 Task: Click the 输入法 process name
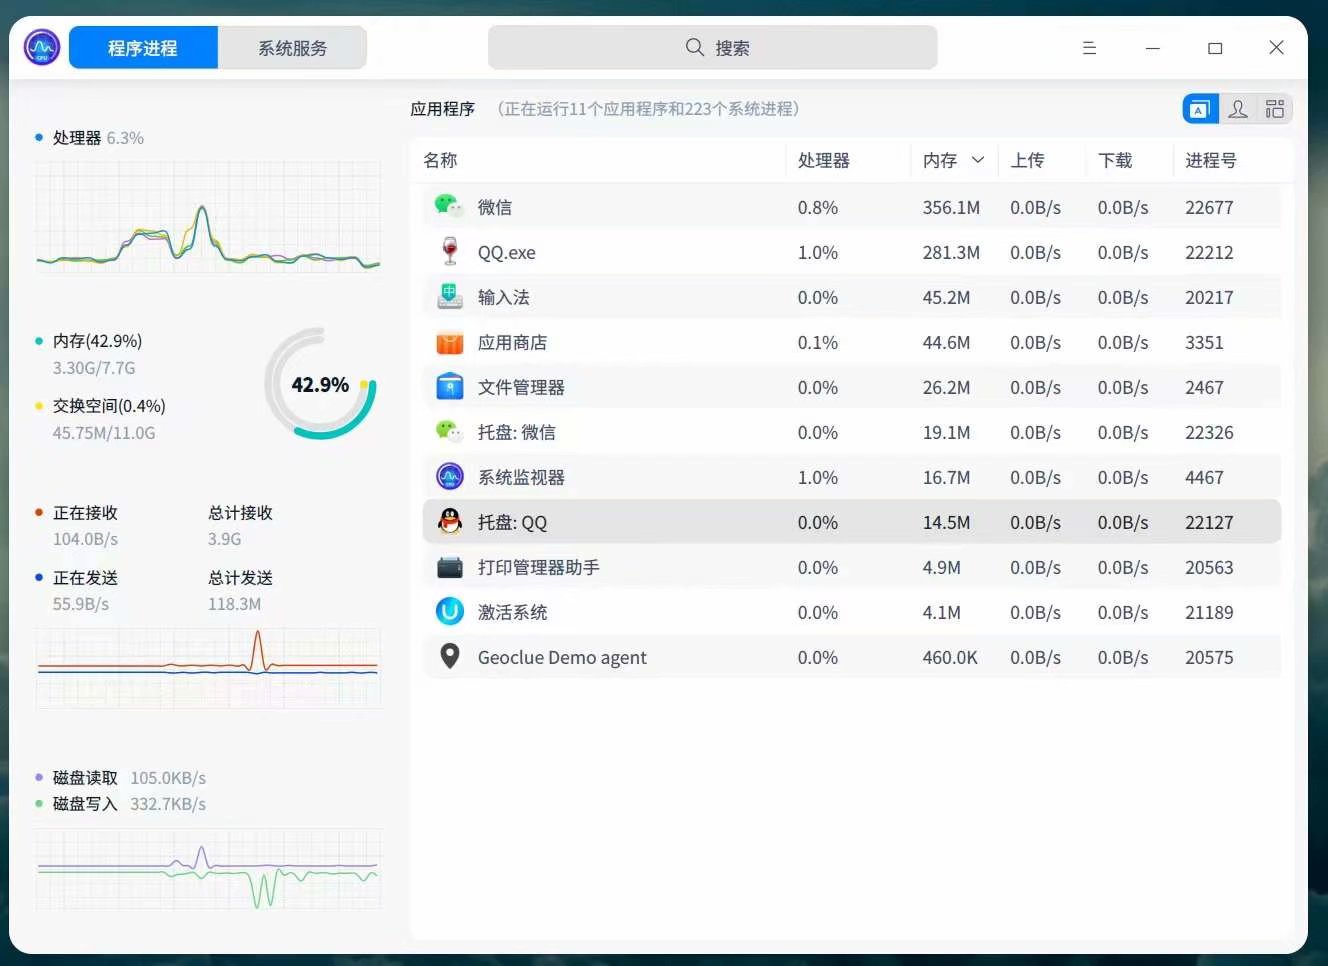point(504,297)
